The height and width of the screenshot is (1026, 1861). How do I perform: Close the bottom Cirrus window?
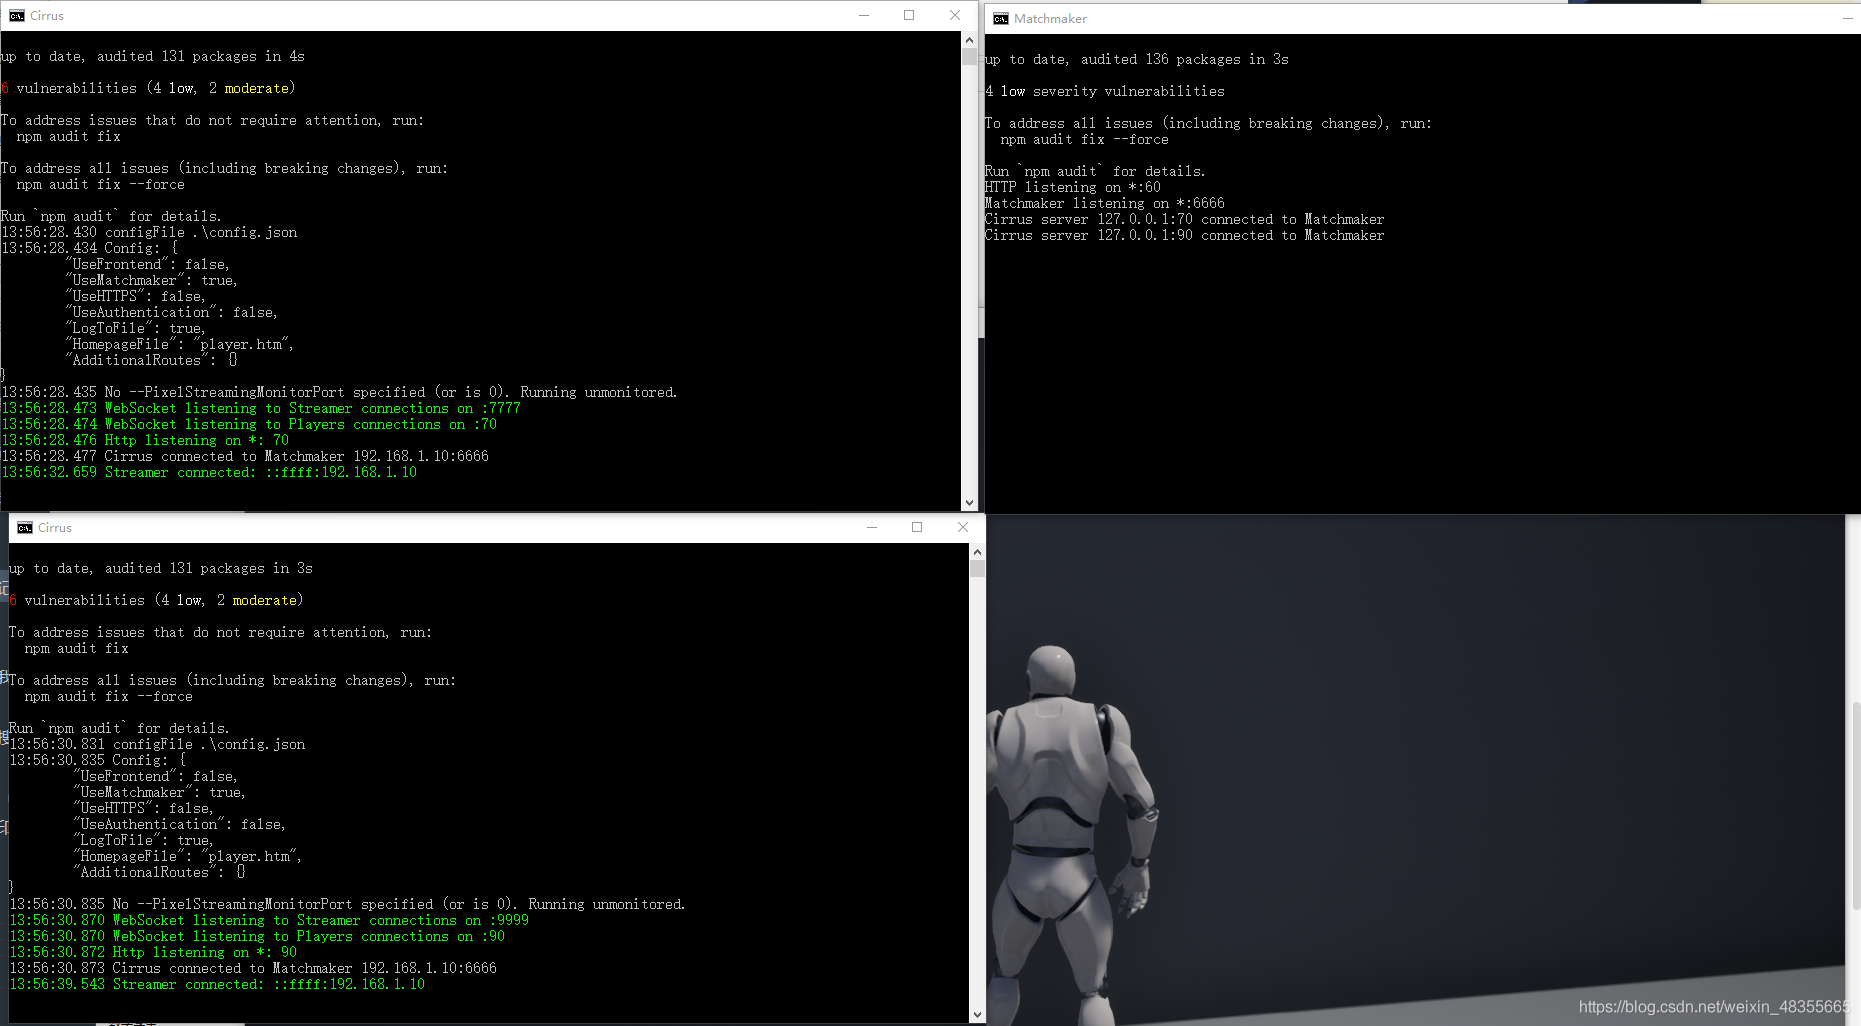click(x=963, y=527)
